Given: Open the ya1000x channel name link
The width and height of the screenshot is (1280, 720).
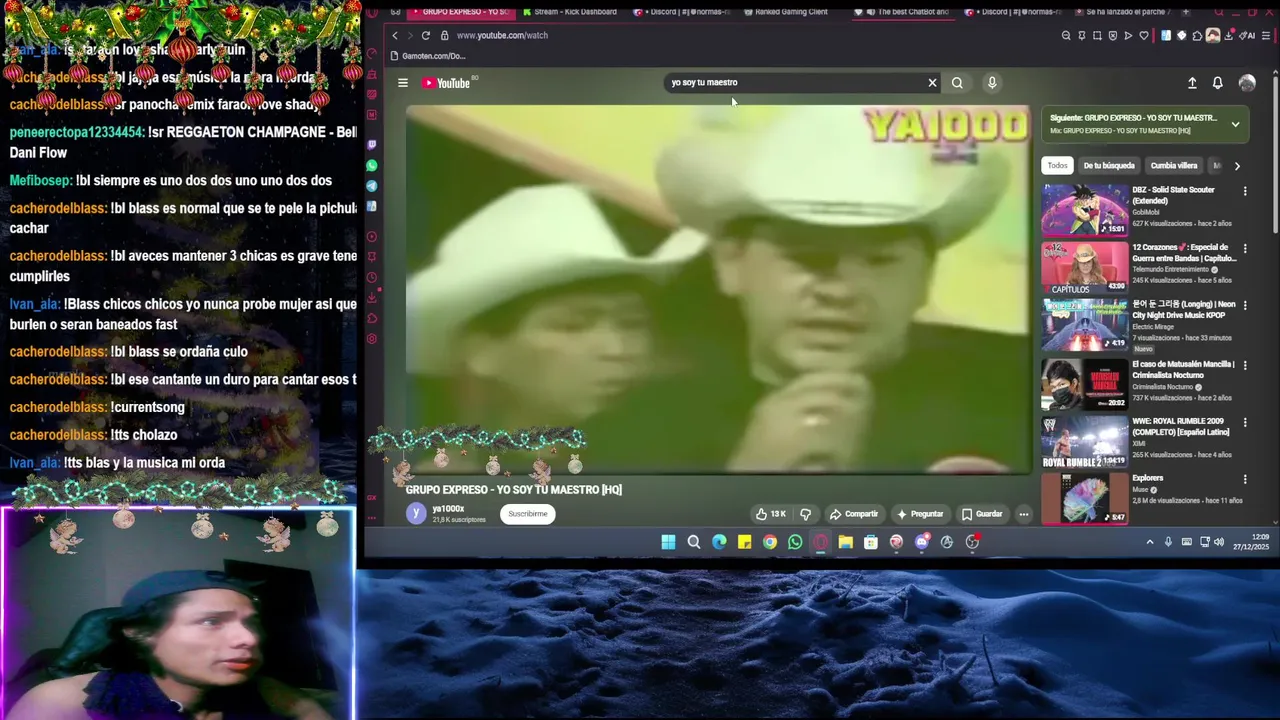Looking at the screenshot, I should [x=448, y=509].
